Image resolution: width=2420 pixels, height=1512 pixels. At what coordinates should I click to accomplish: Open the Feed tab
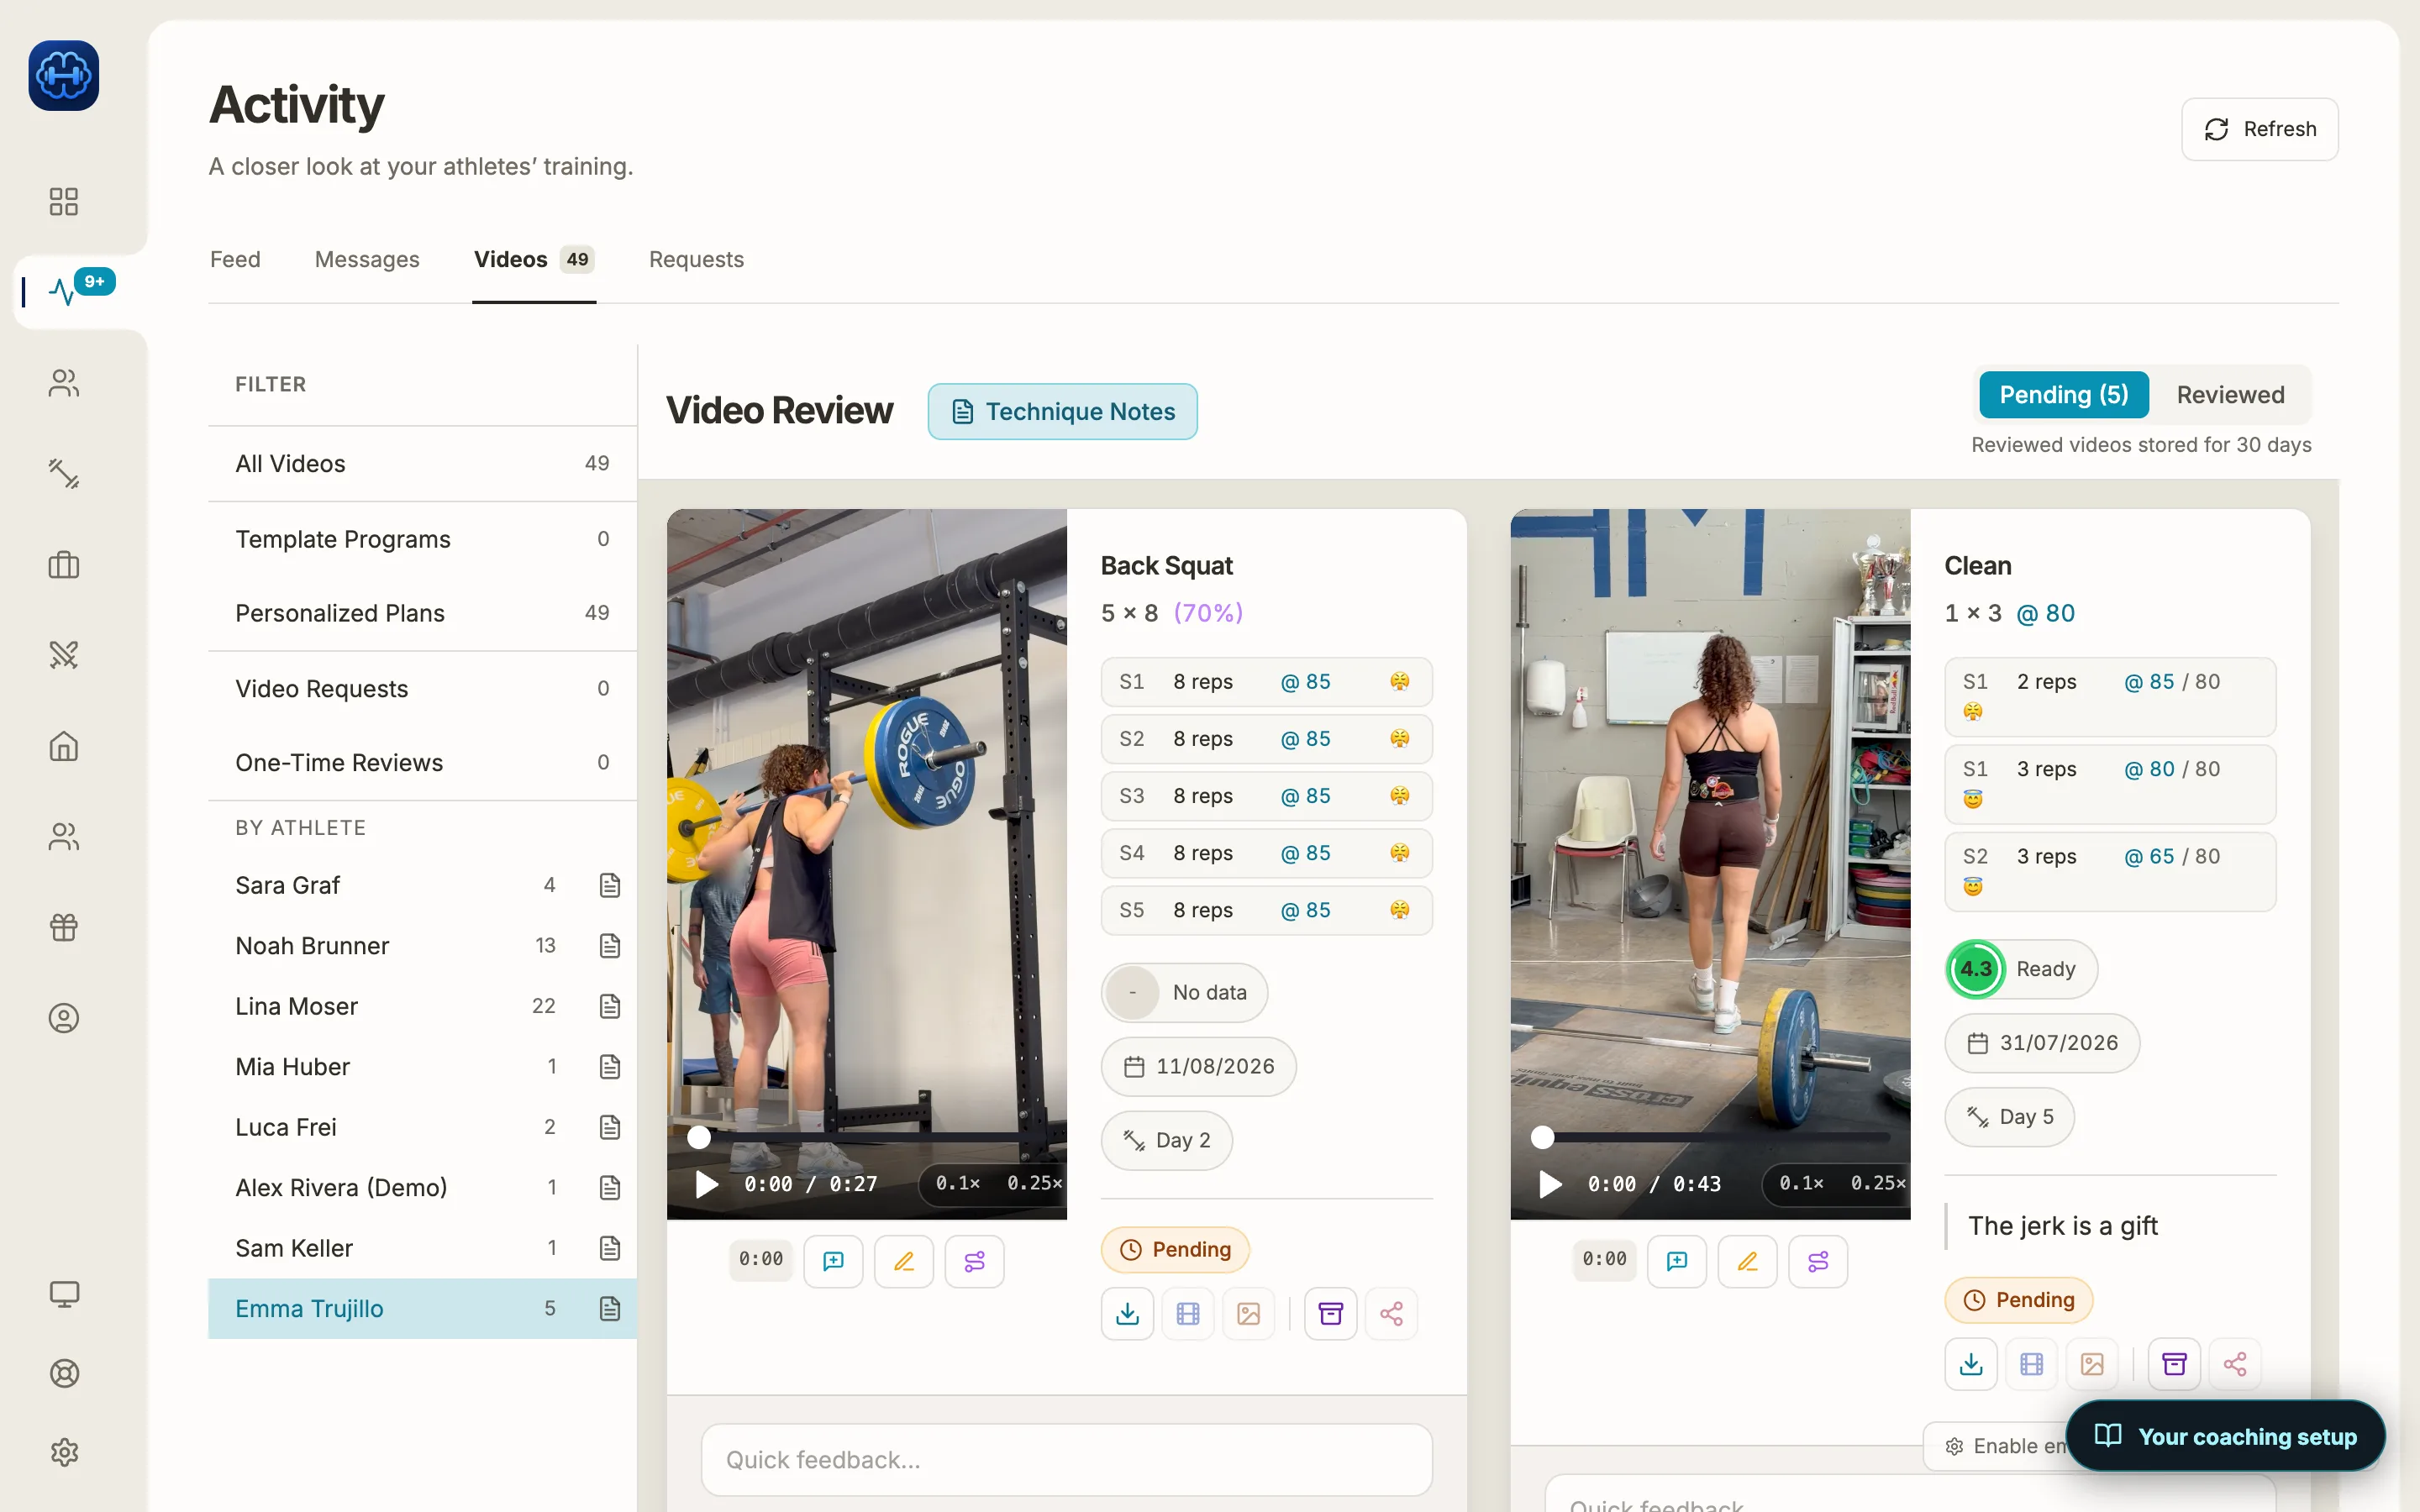click(x=235, y=259)
